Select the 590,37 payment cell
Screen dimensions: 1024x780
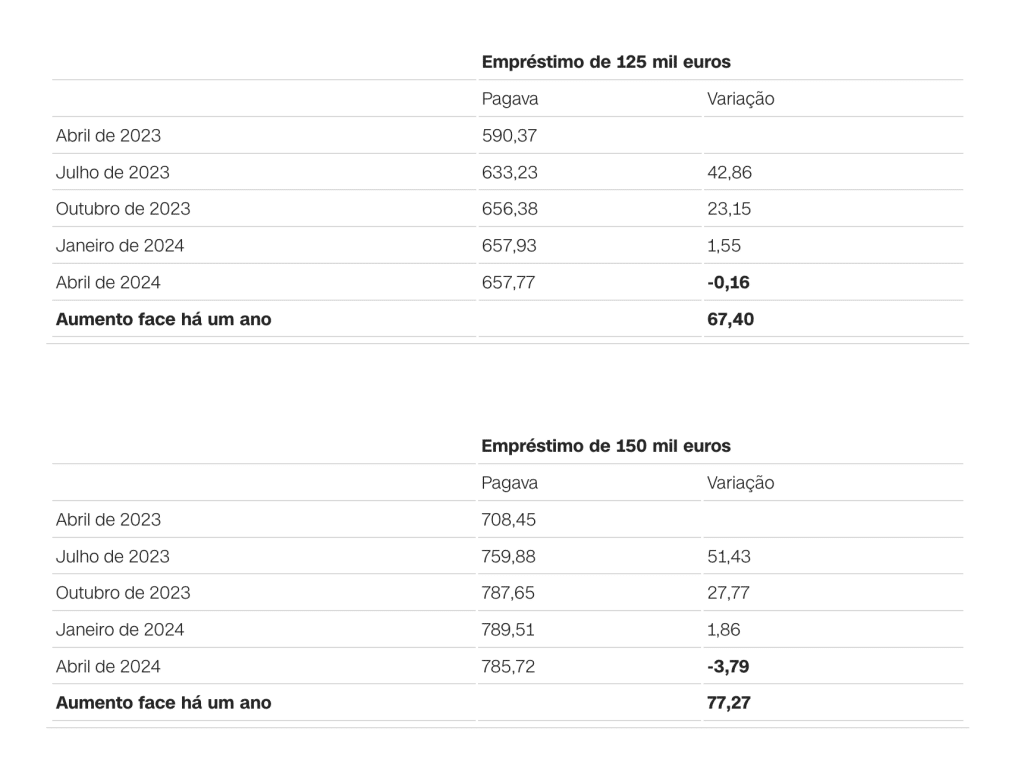(x=509, y=136)
